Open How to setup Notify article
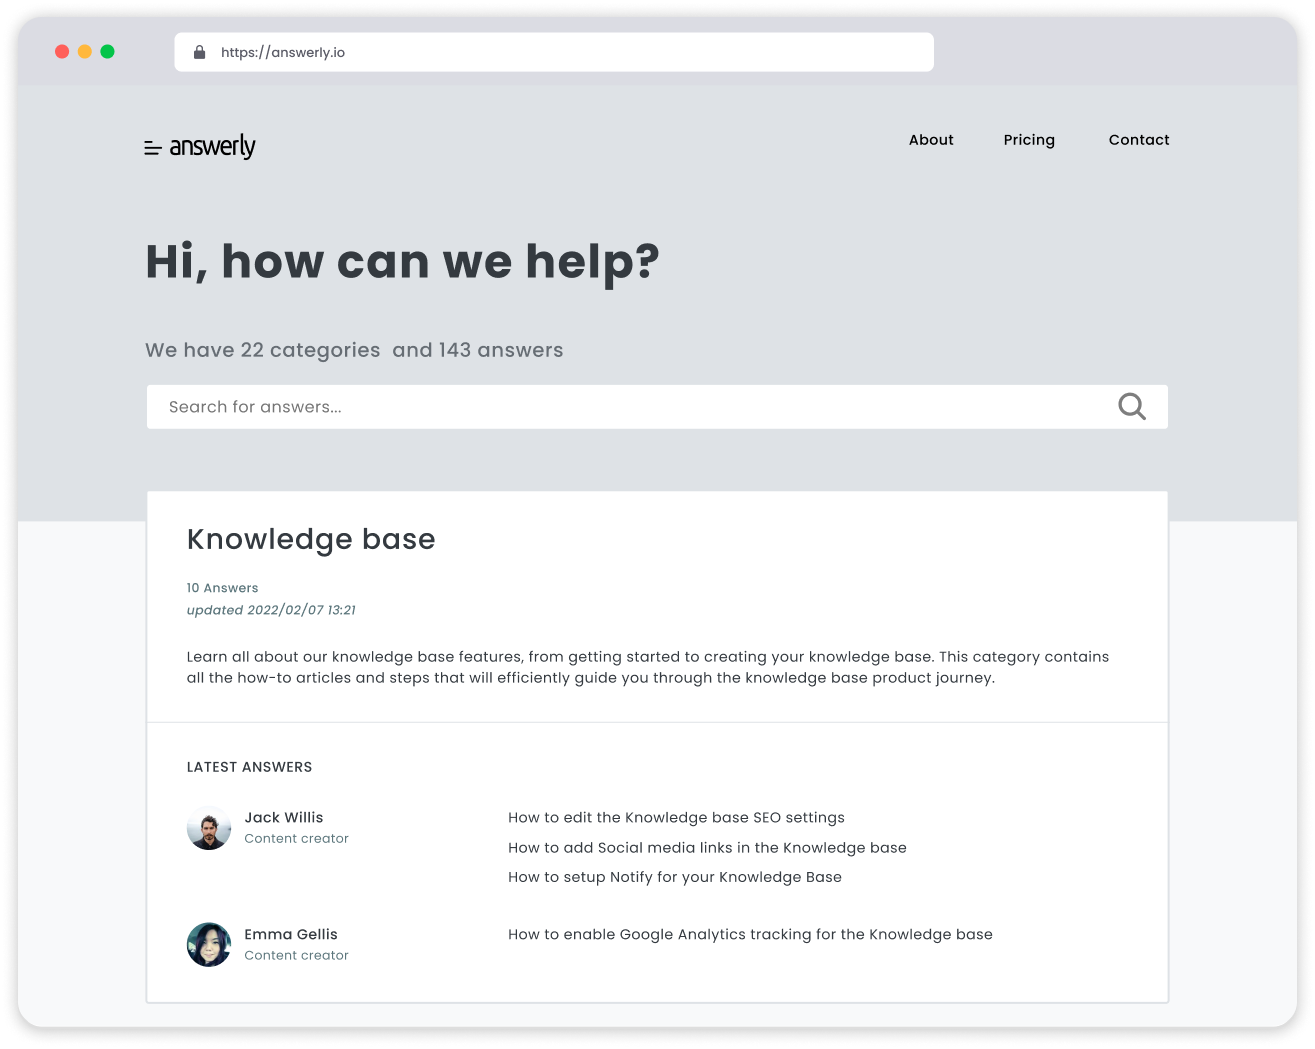Viewport: 1315px width, 1049px height. coord(675,877)
